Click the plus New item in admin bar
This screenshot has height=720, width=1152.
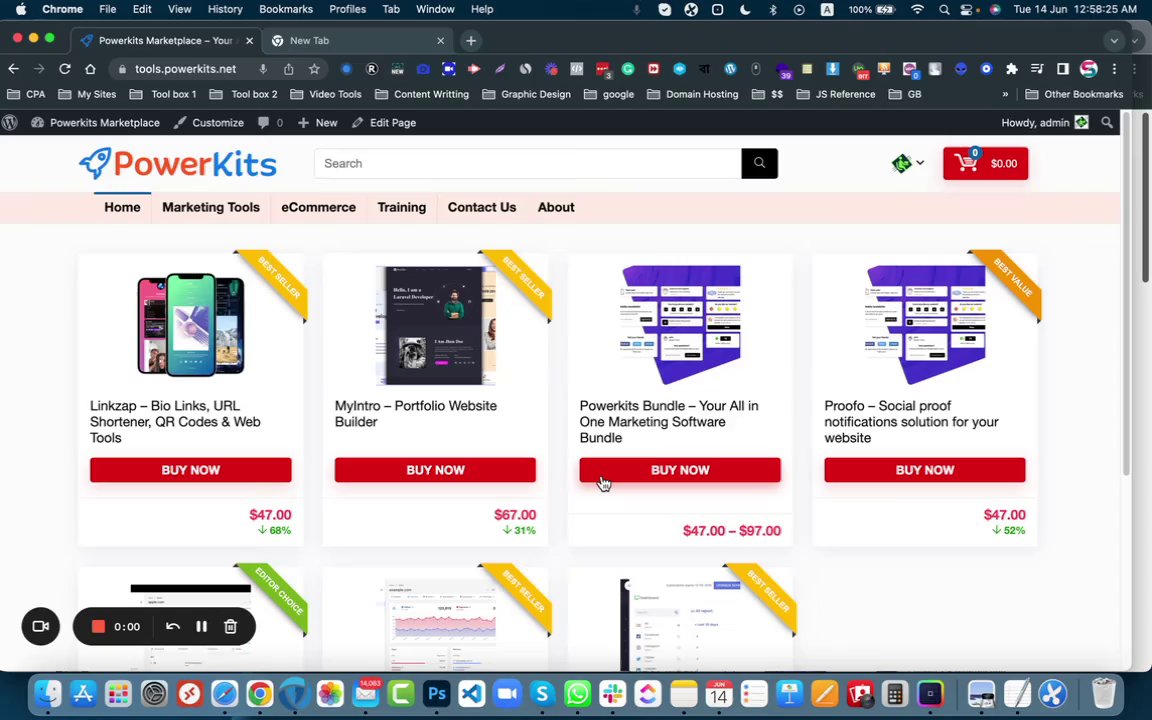click(317, 123)
